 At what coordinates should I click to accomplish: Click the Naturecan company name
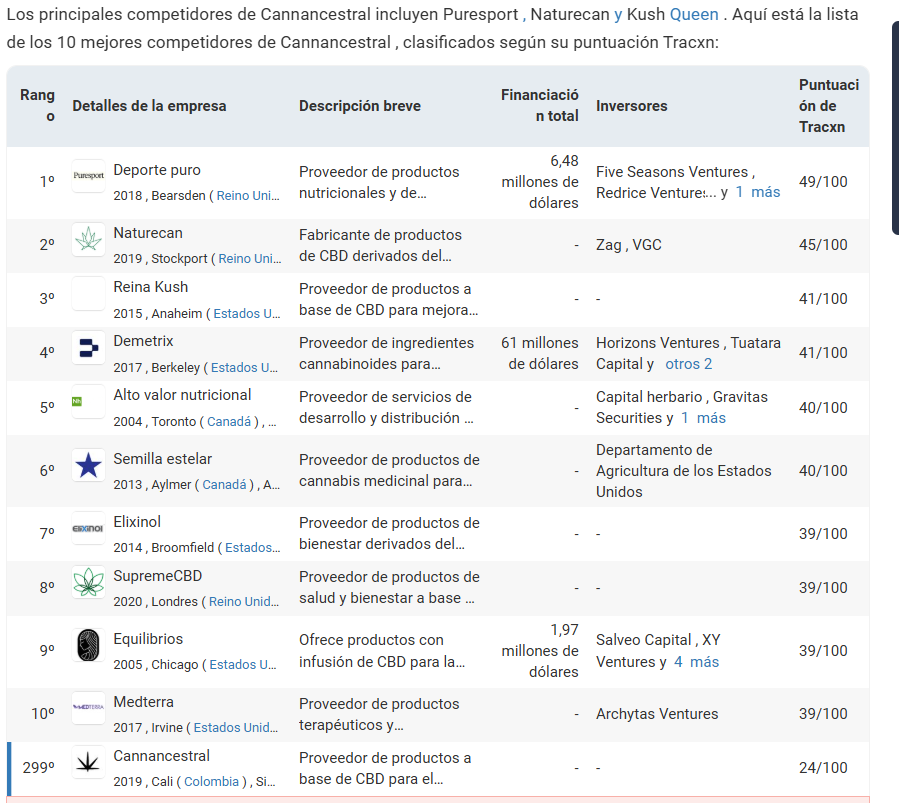(148, 233)
